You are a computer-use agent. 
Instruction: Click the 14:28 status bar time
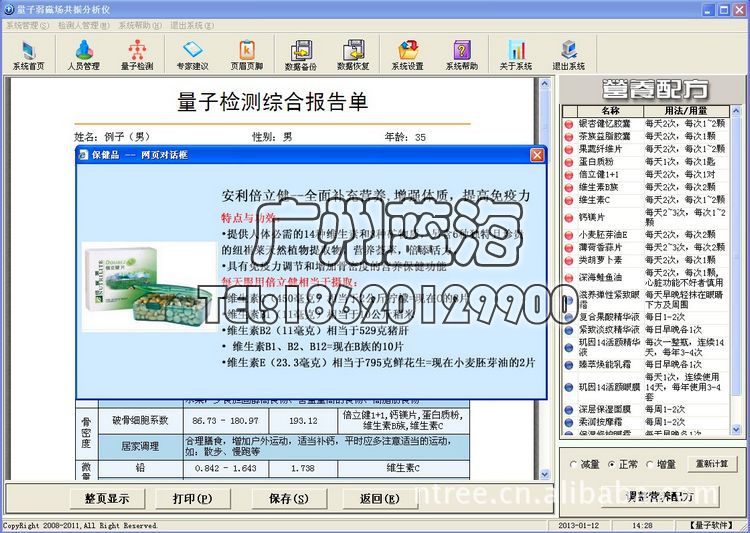coord(642,526)
